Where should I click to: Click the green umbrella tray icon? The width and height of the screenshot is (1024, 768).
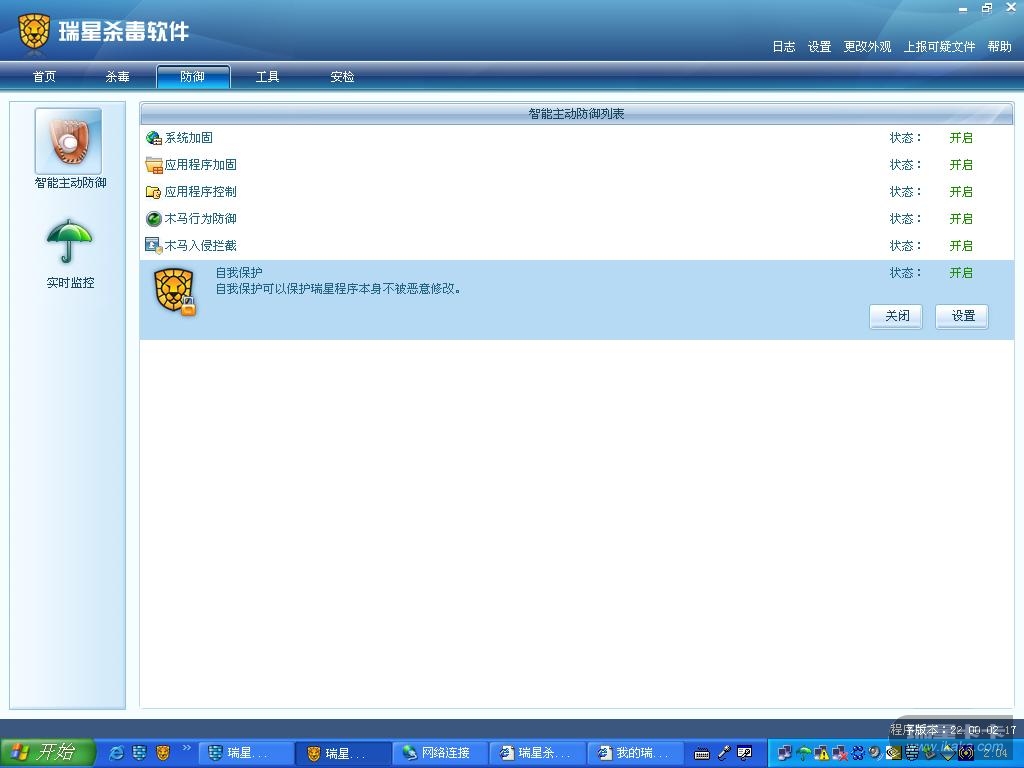[805, 754]
